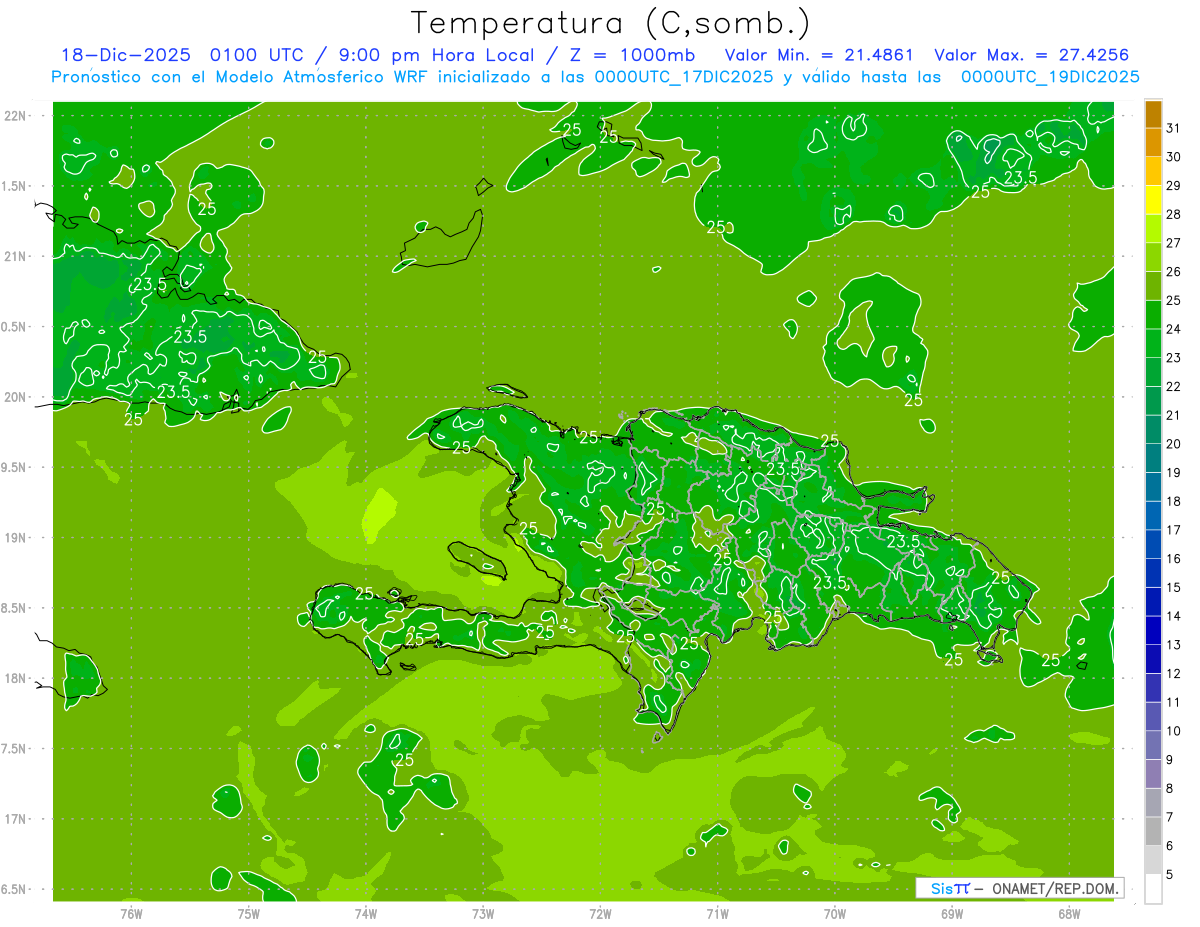Viewport: 1200px width, 927px height.
Task: Click the "69W" longitude axis label
Action: (951, 914)
